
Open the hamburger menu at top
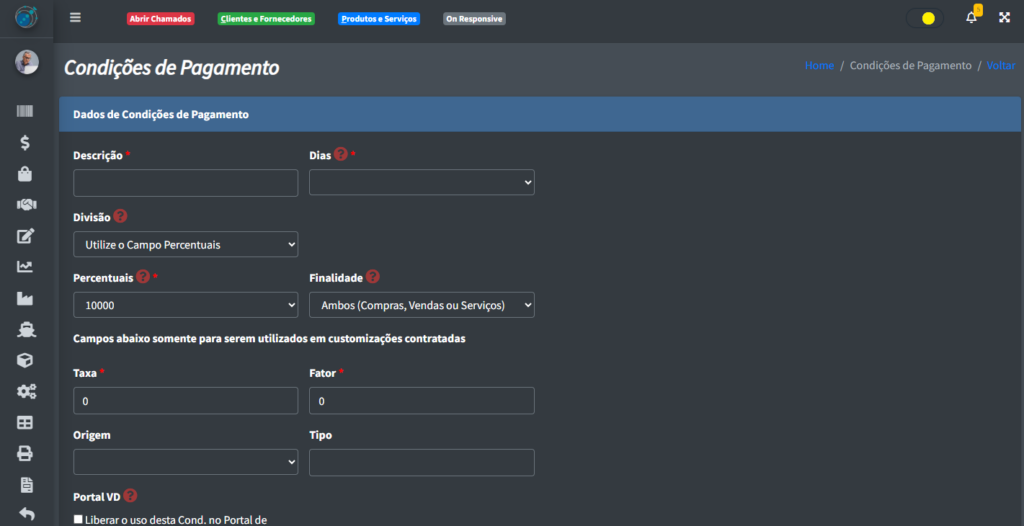point(75,18)
